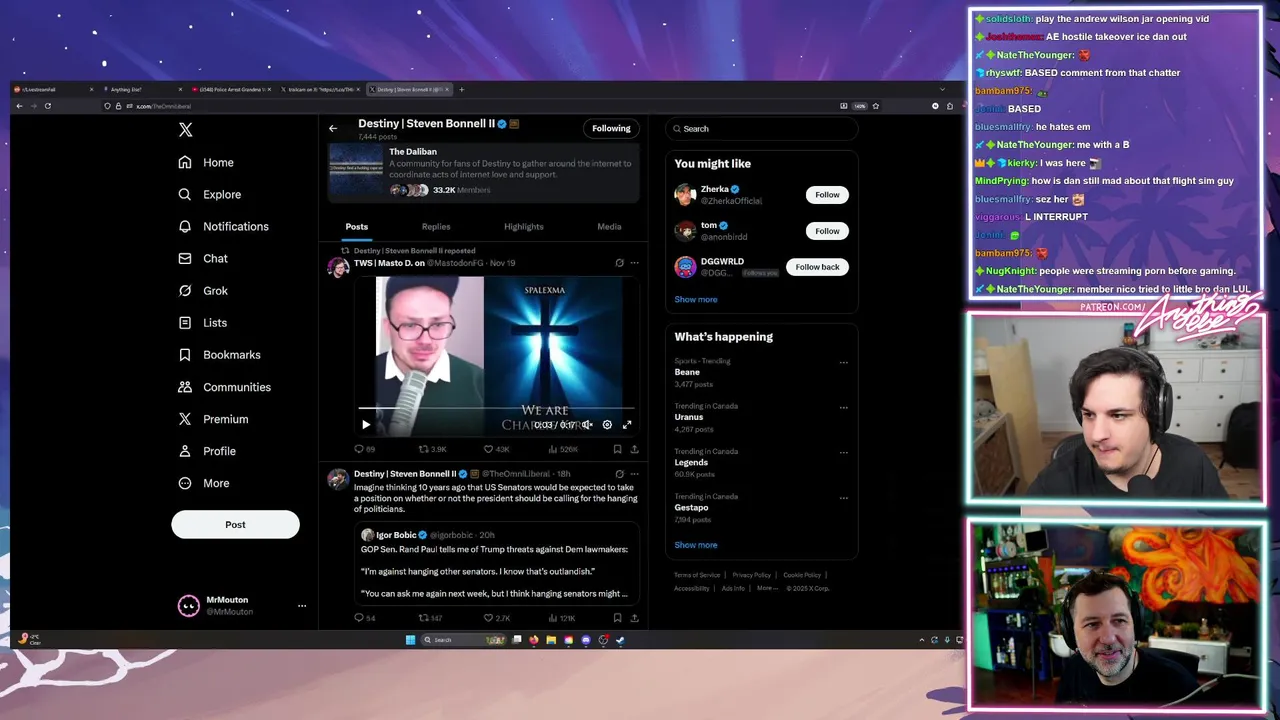
Task: Open The Daliban community card
Action: (484, 172)
